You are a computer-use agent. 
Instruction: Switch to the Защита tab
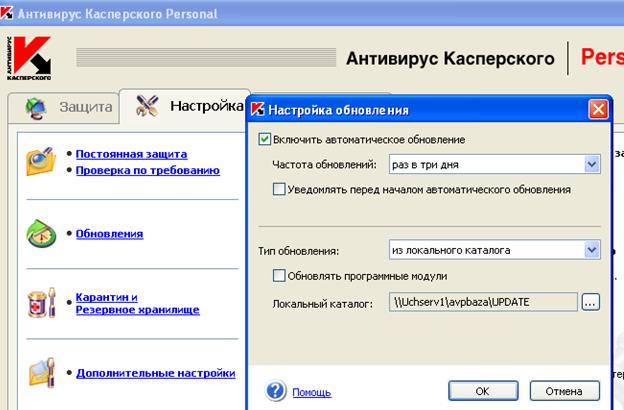(x=64, y=107)
